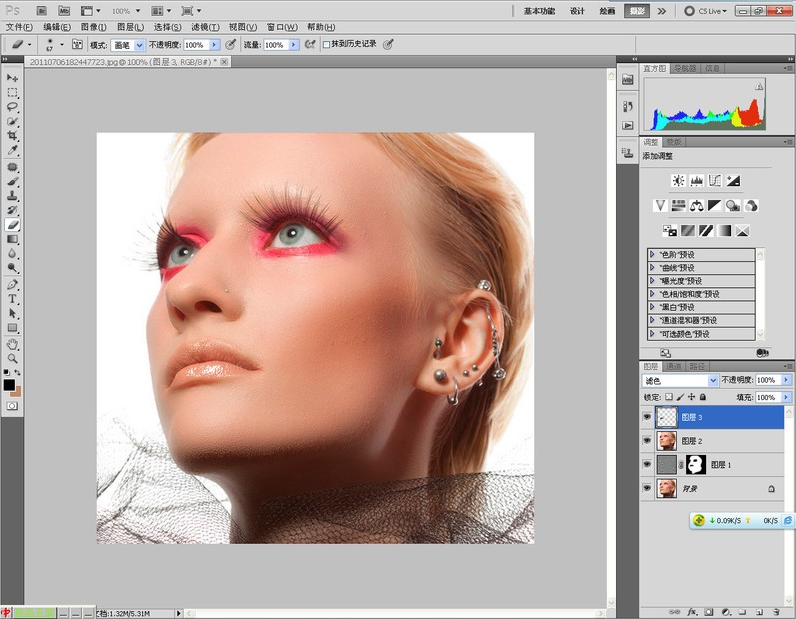Image resolution: width=796 pixels, height=619 pixels.
Task: Select the Eyedropper tool
Action: coord(13,150)
